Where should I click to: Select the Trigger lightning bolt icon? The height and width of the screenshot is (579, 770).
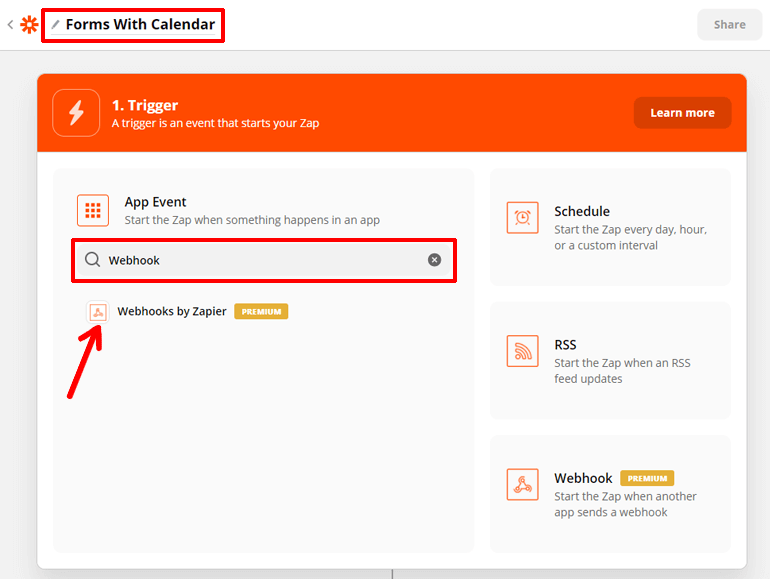click(x=76, y=113)
